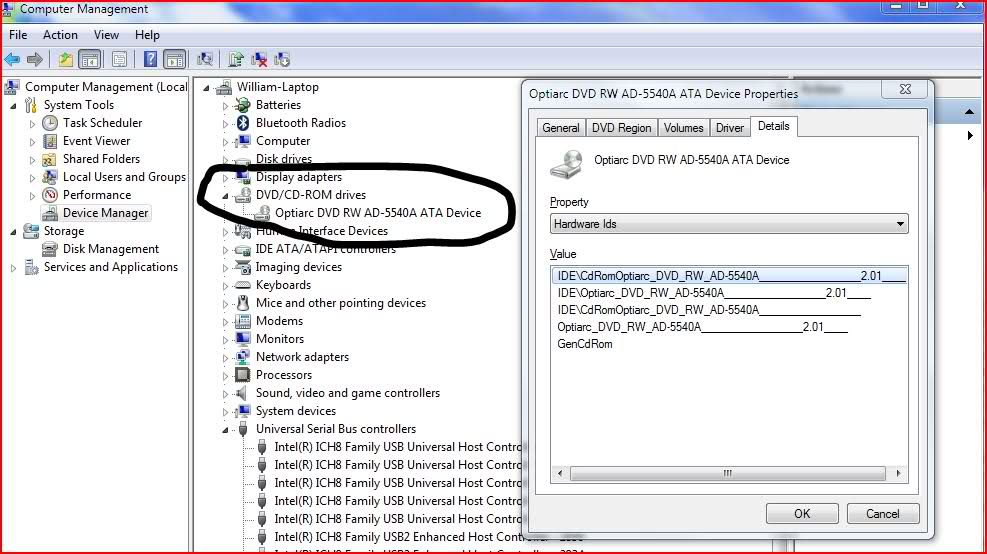
Task: Collapse the Universal Serial Bus controllers node
Action: click(x=225, y=430)
